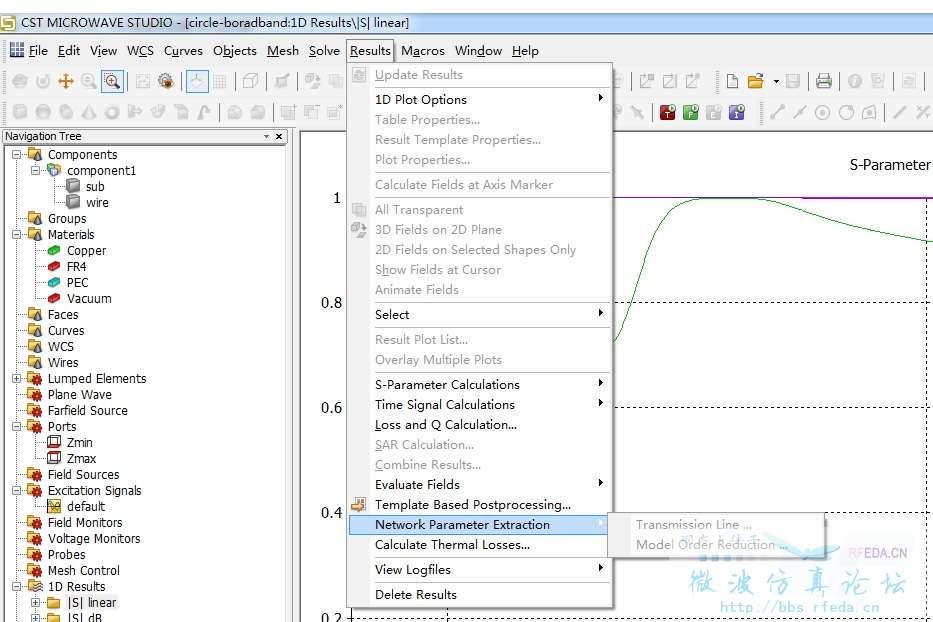
Task: Collapse the component1 node
Action: 36,171
